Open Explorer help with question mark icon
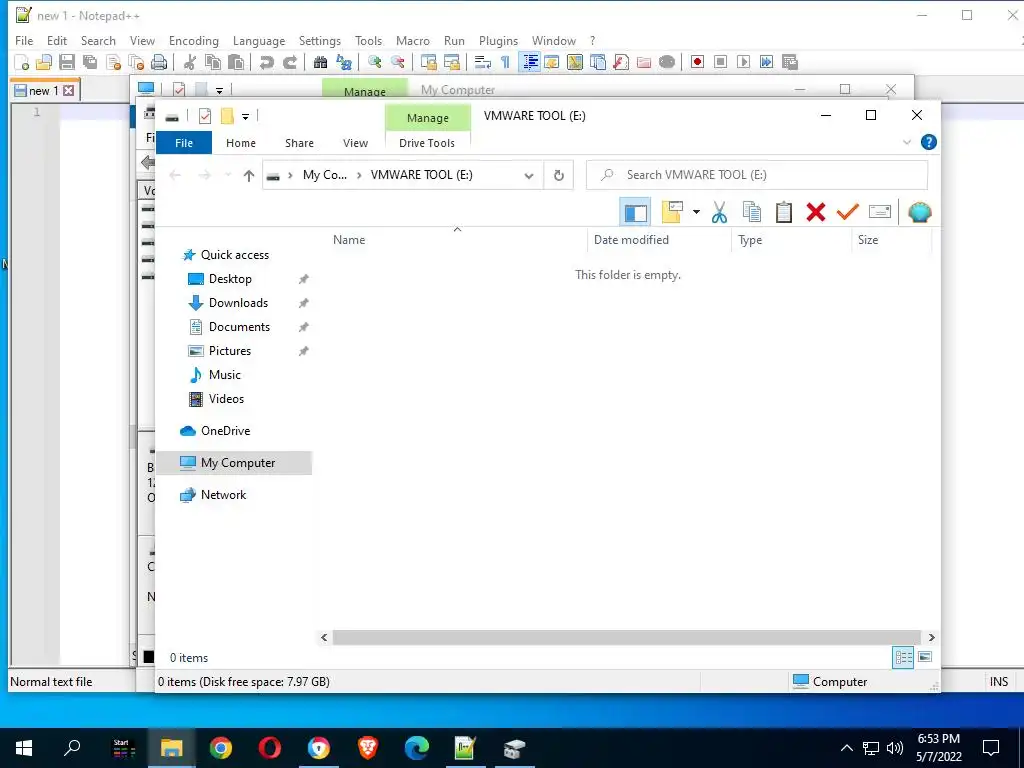This screenshot has height=768, width=1024. [929, 142]
